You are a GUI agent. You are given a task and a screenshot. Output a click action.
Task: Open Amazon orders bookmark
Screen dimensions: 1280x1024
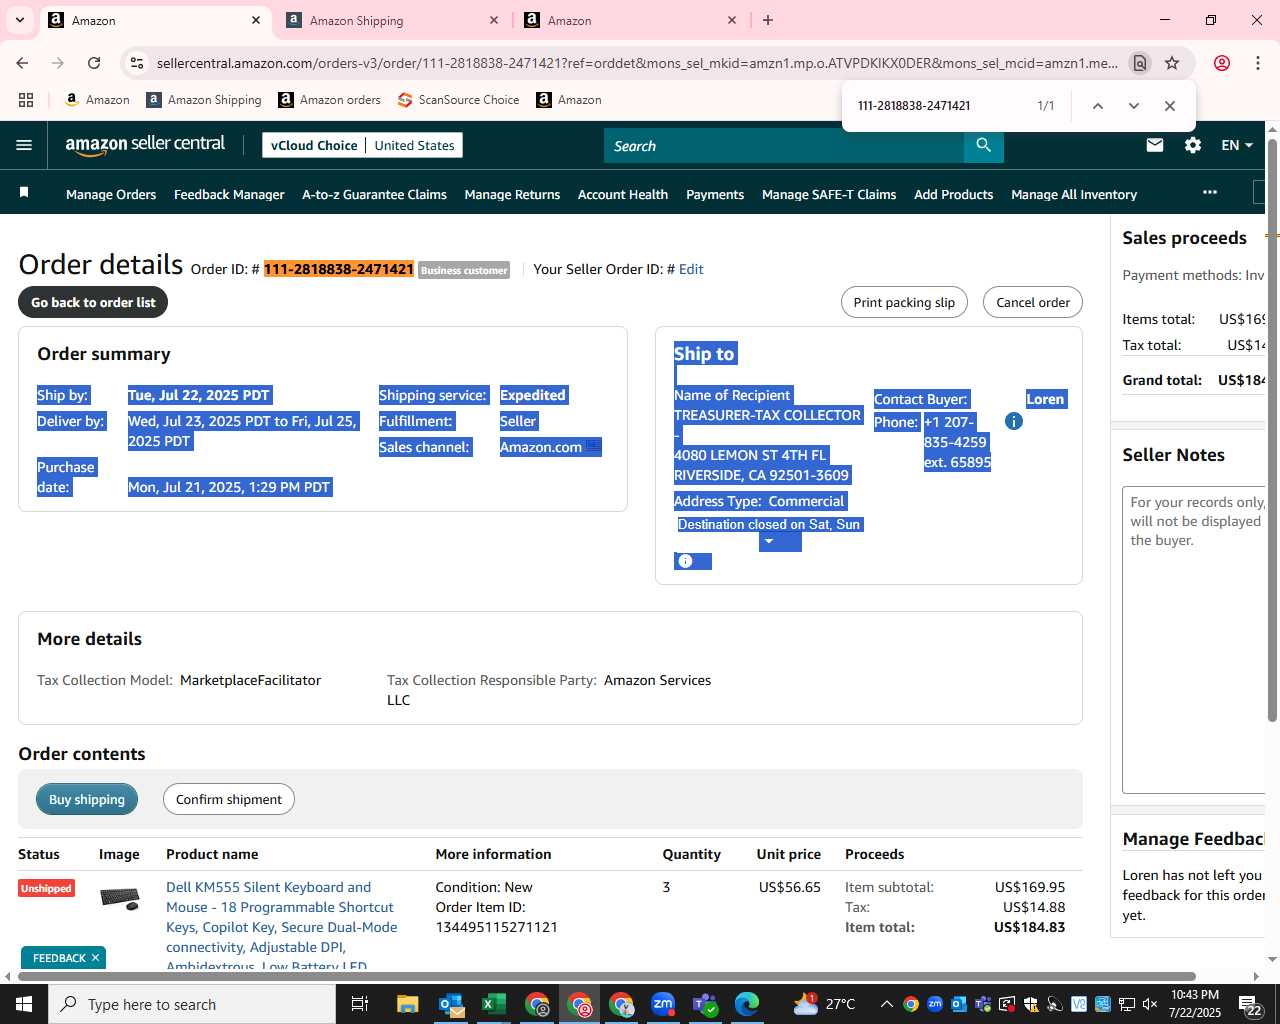(329, 100)
